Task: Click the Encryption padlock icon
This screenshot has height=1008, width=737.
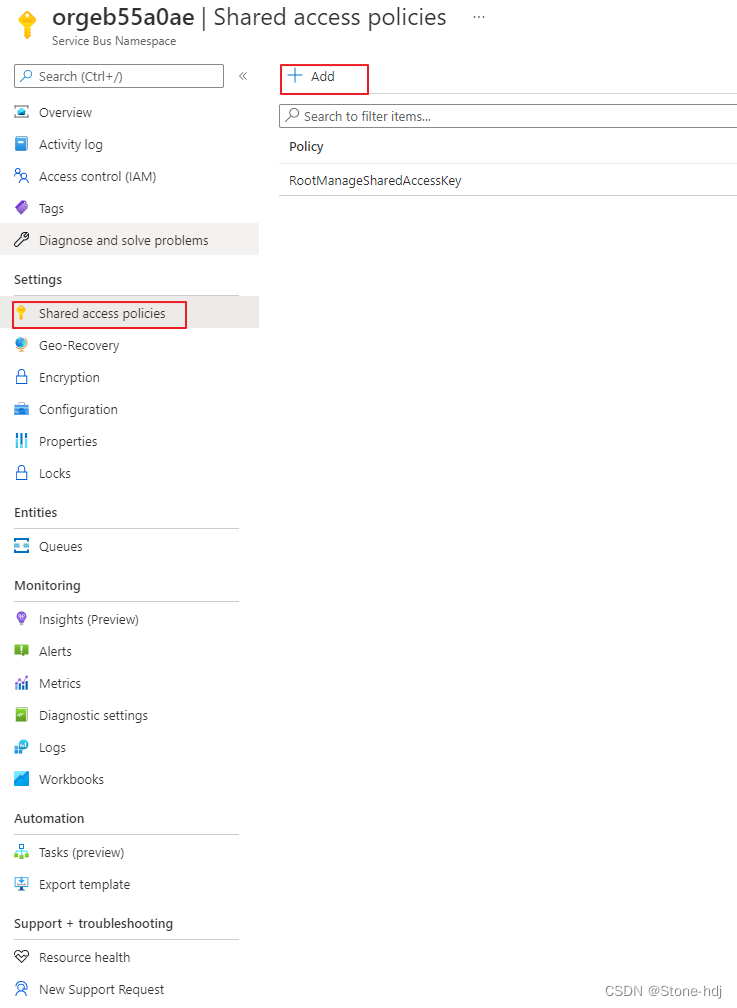Action: (x=21, y=377)
